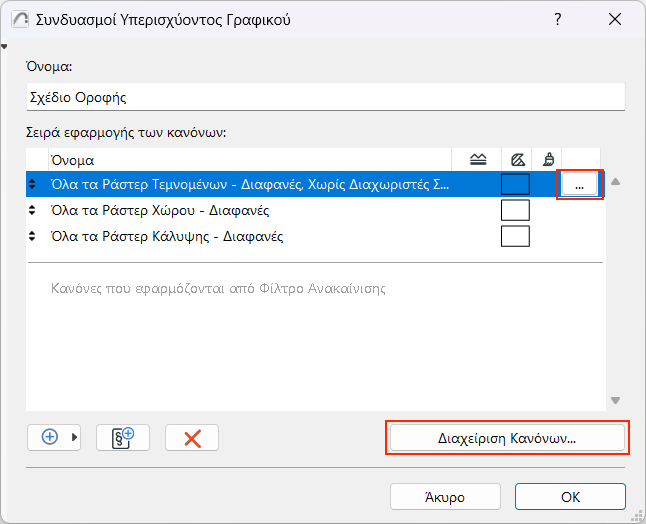Click the surface paint column header icon

(x=548, y=159)
